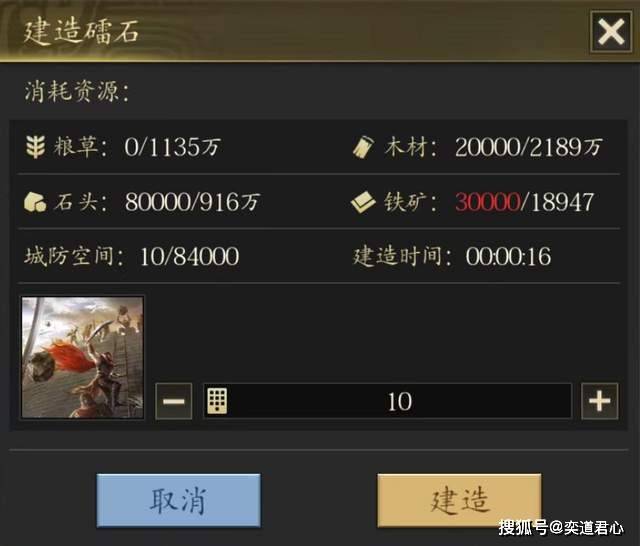The width and height of the screenshot is (640, 546).
Task: Click the 取消 cancel button
Action: pyautogui.click(x=178, y=501)
